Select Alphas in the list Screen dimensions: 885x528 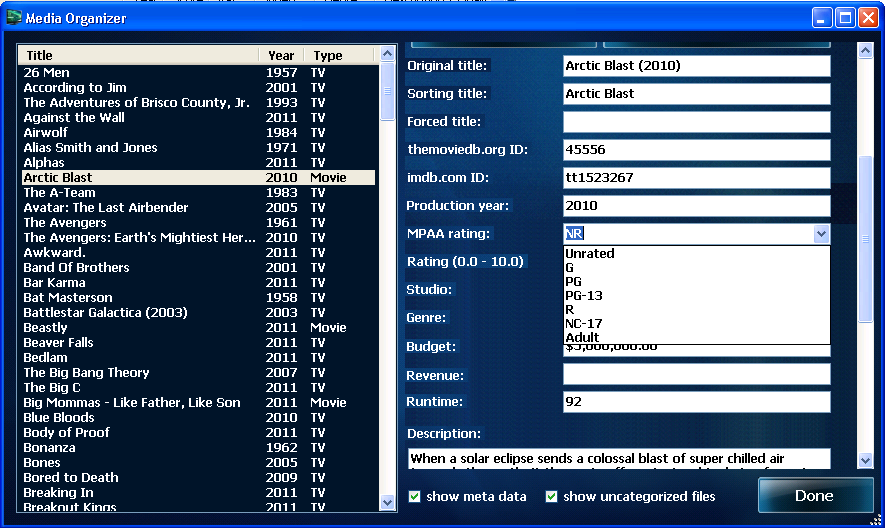(x=199, y=162)
